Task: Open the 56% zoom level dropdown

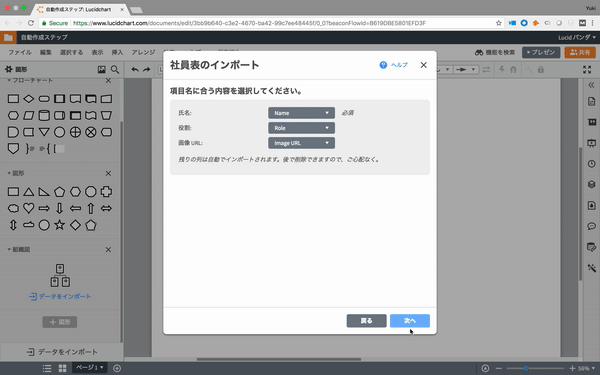Action: pyautogui.click(x=587, y=368)
